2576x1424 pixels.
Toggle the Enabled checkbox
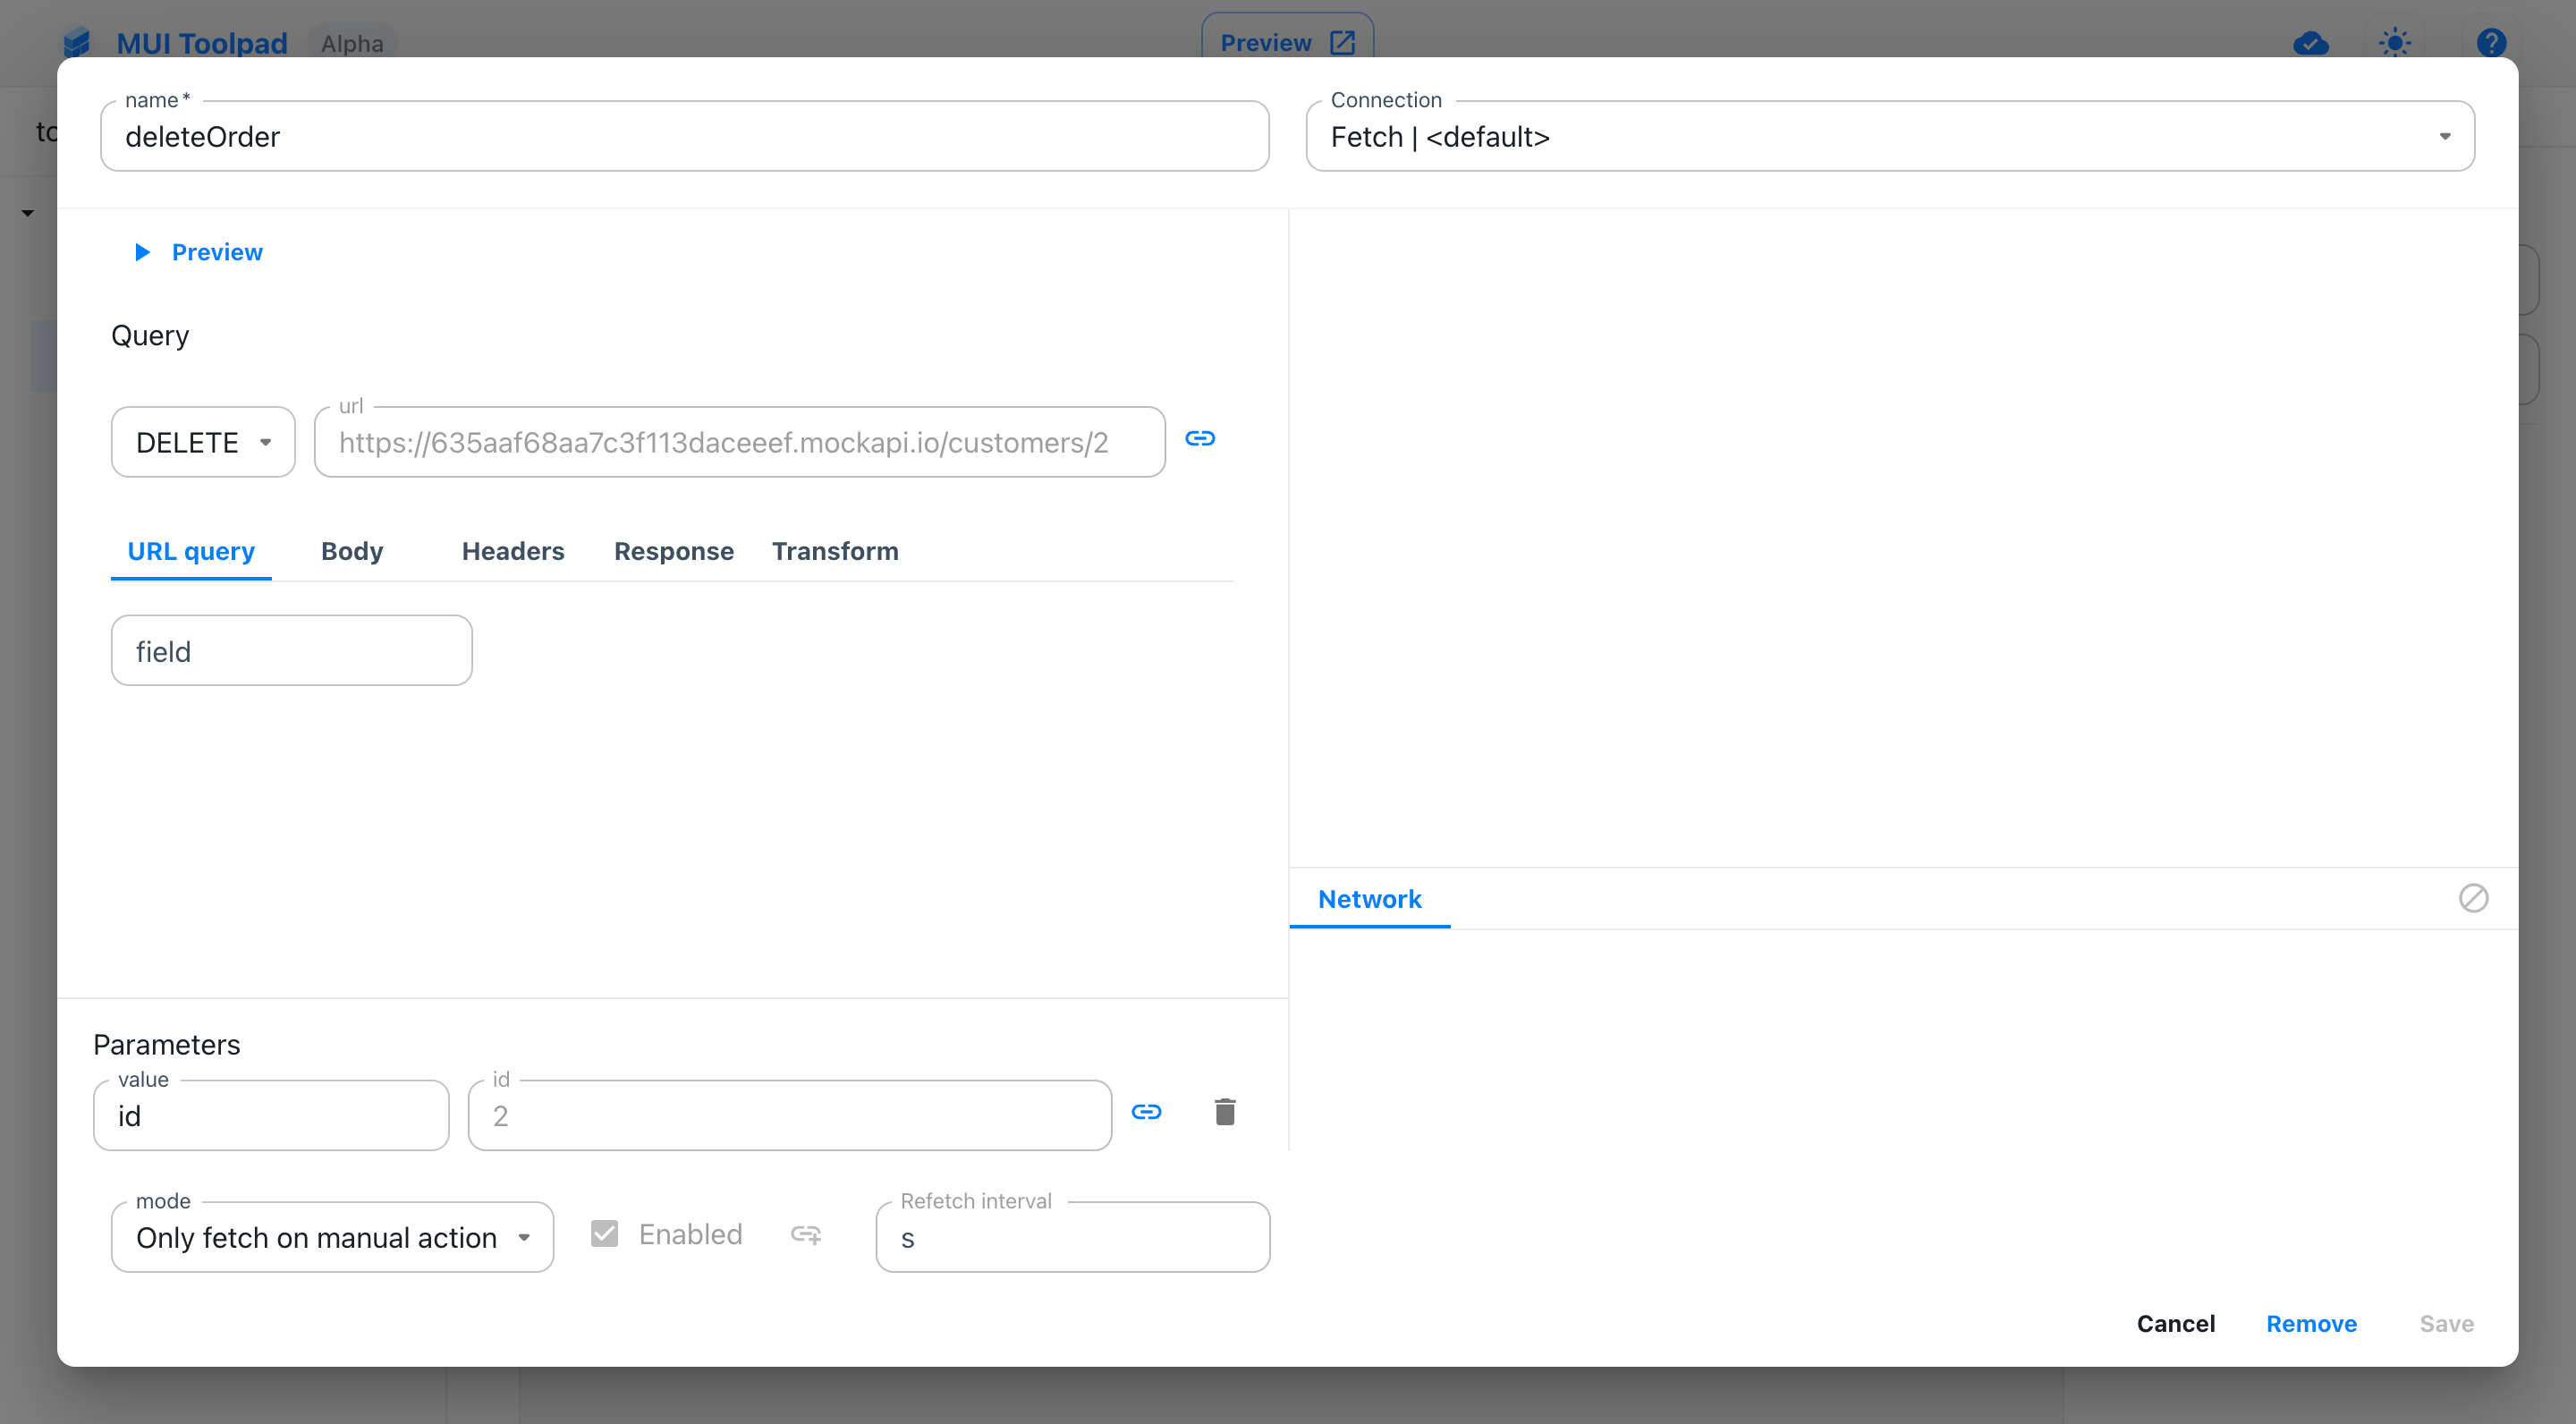pos(605,1234)
